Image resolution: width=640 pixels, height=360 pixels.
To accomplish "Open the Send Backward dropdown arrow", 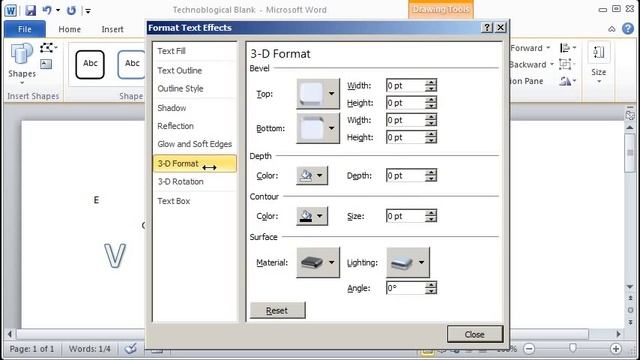I will click(551, 64).
